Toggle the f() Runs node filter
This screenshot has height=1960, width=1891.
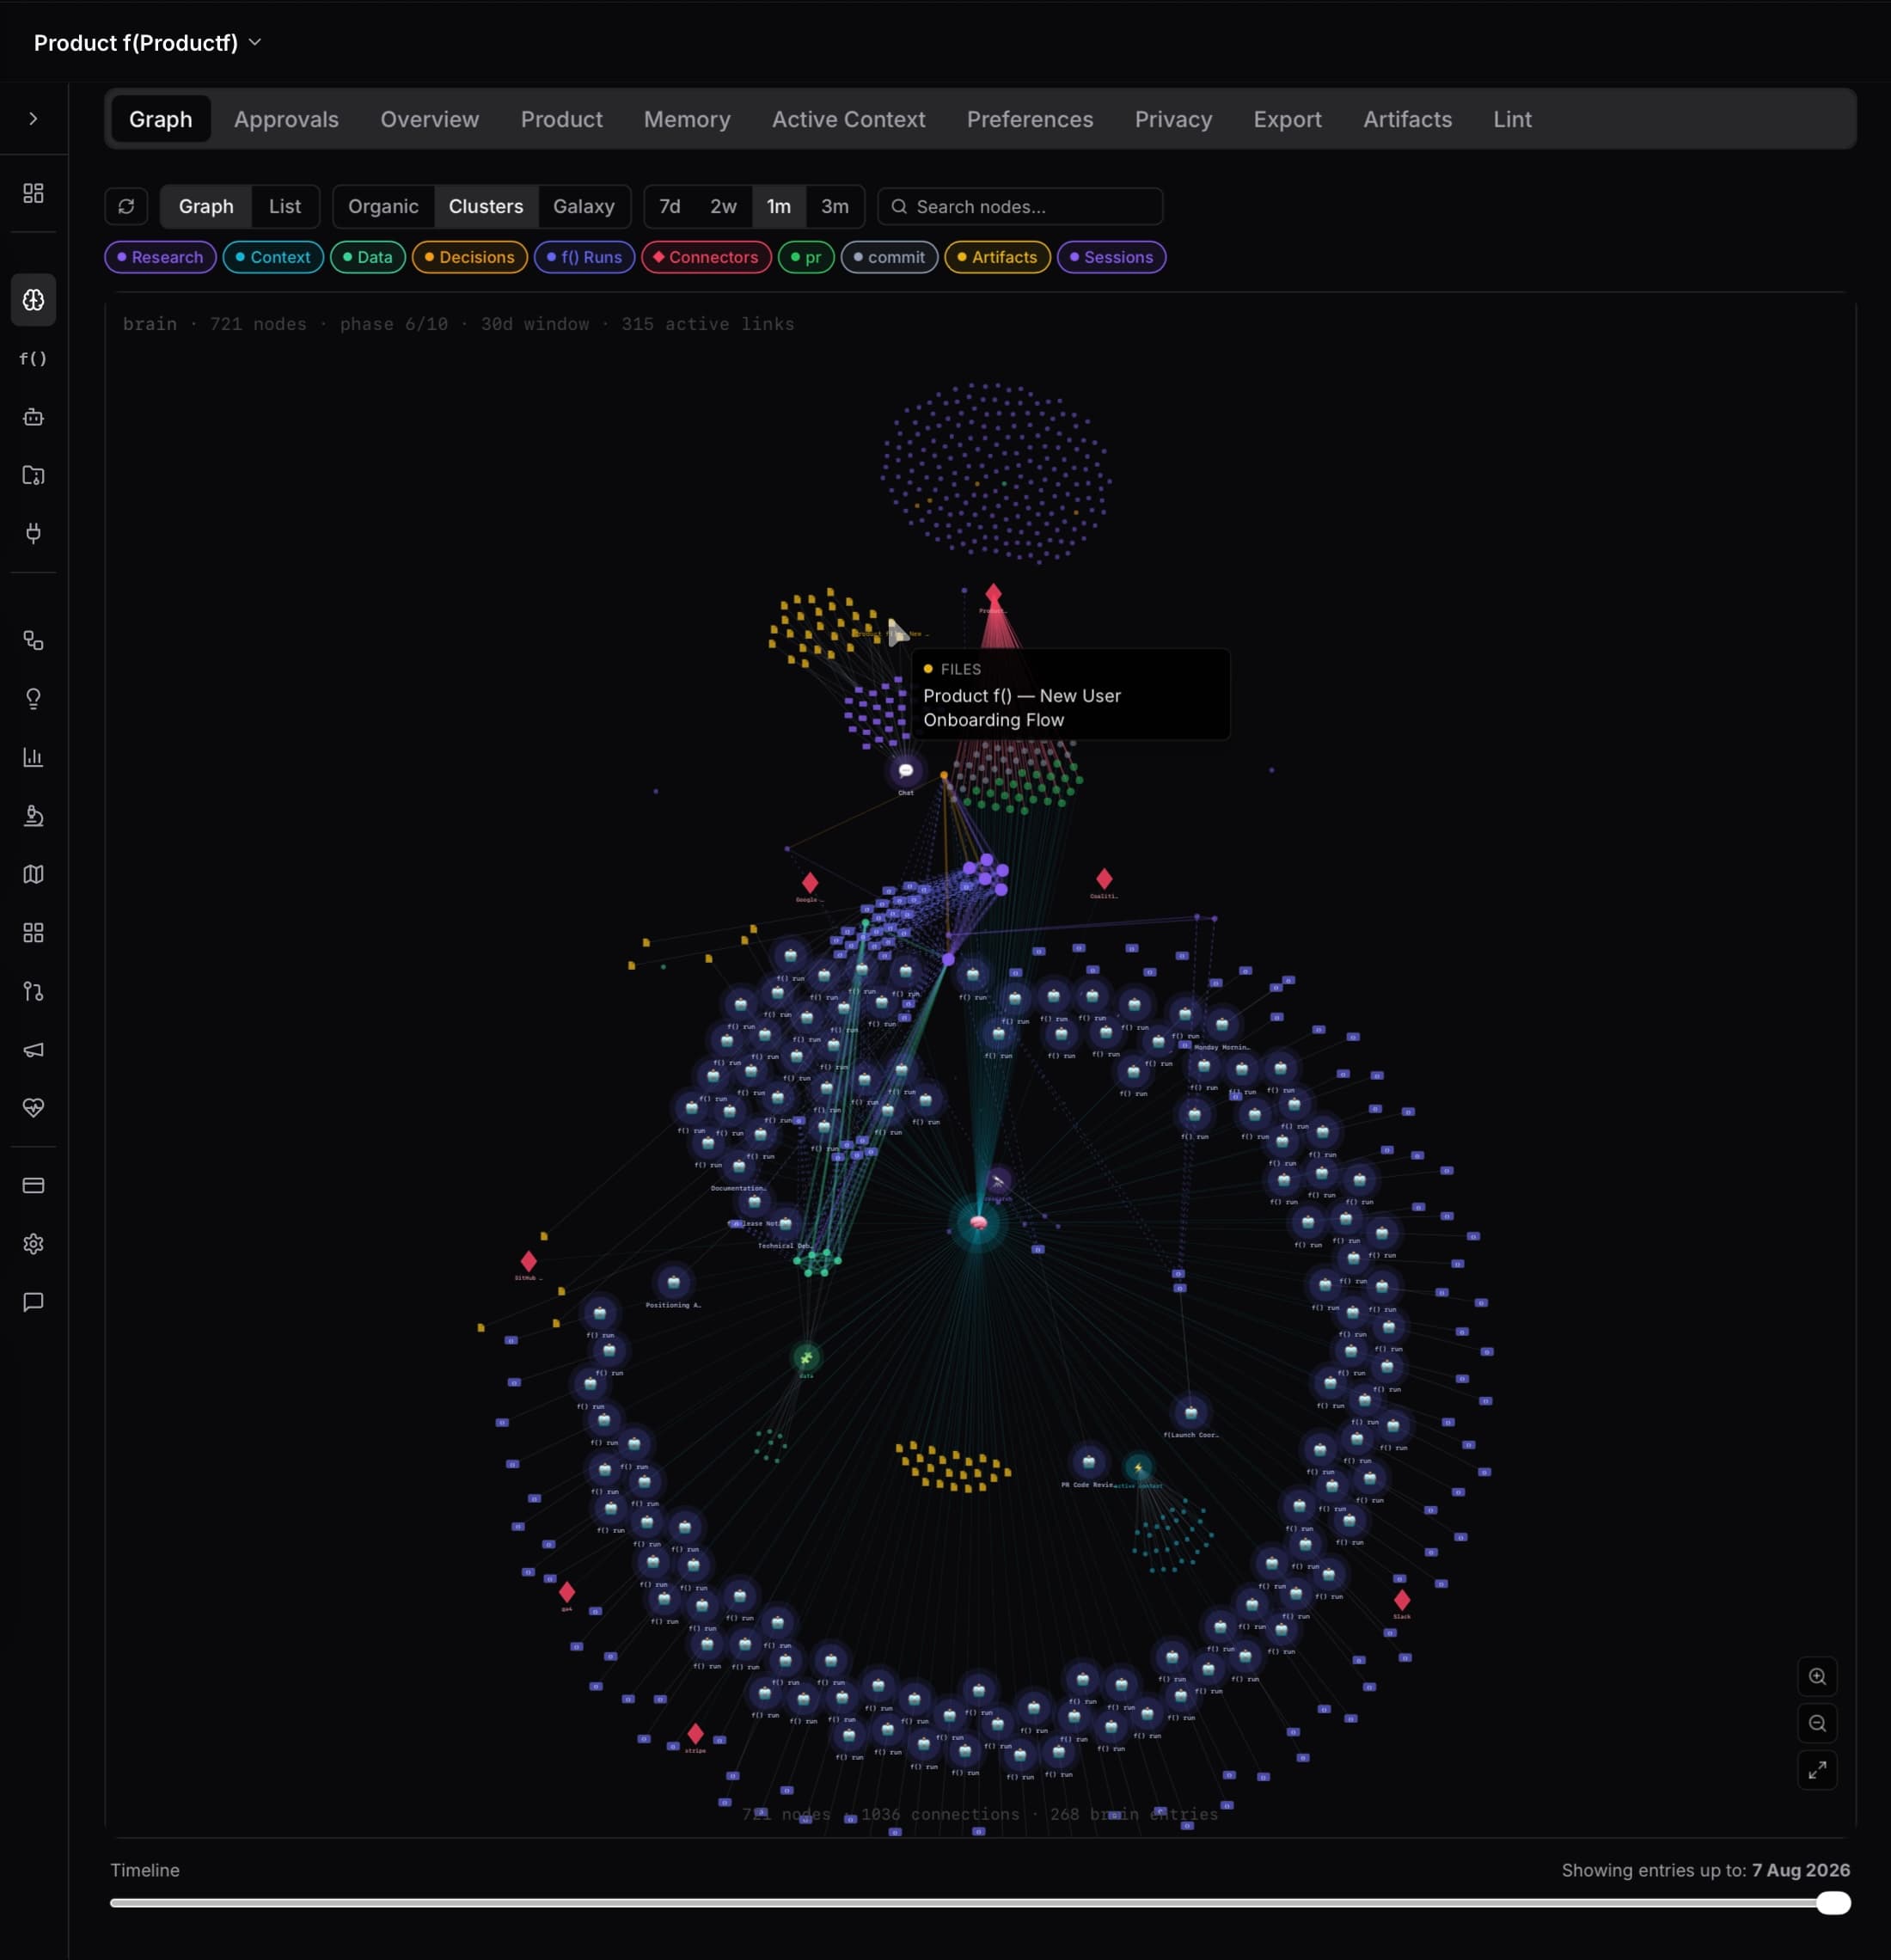click(584, 257)
